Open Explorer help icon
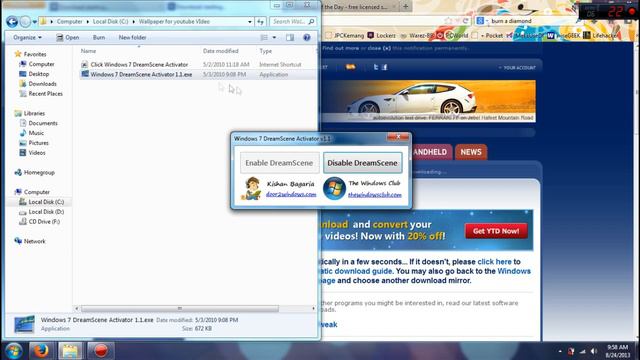This screenshot has height=360, width=640. pos(307,38)
